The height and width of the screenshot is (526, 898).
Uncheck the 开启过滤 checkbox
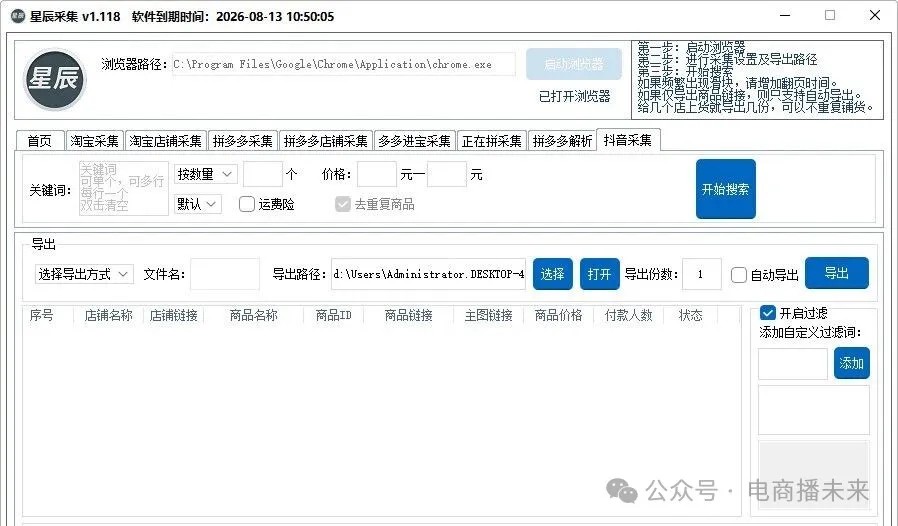(768, 313)
